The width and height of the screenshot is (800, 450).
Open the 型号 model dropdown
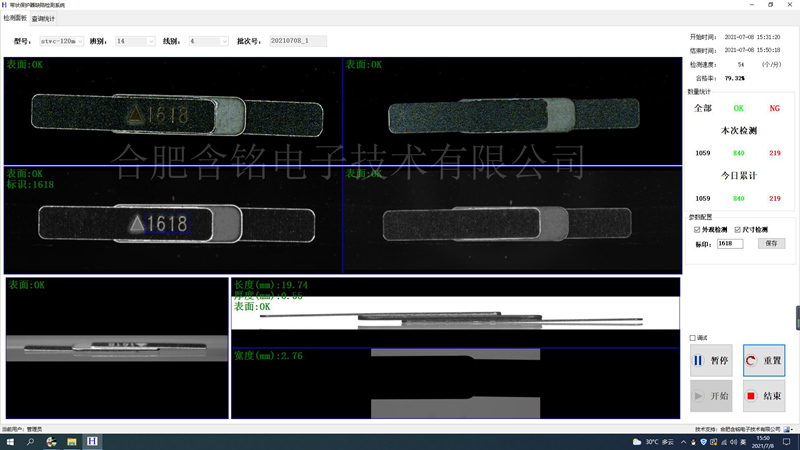61,41
